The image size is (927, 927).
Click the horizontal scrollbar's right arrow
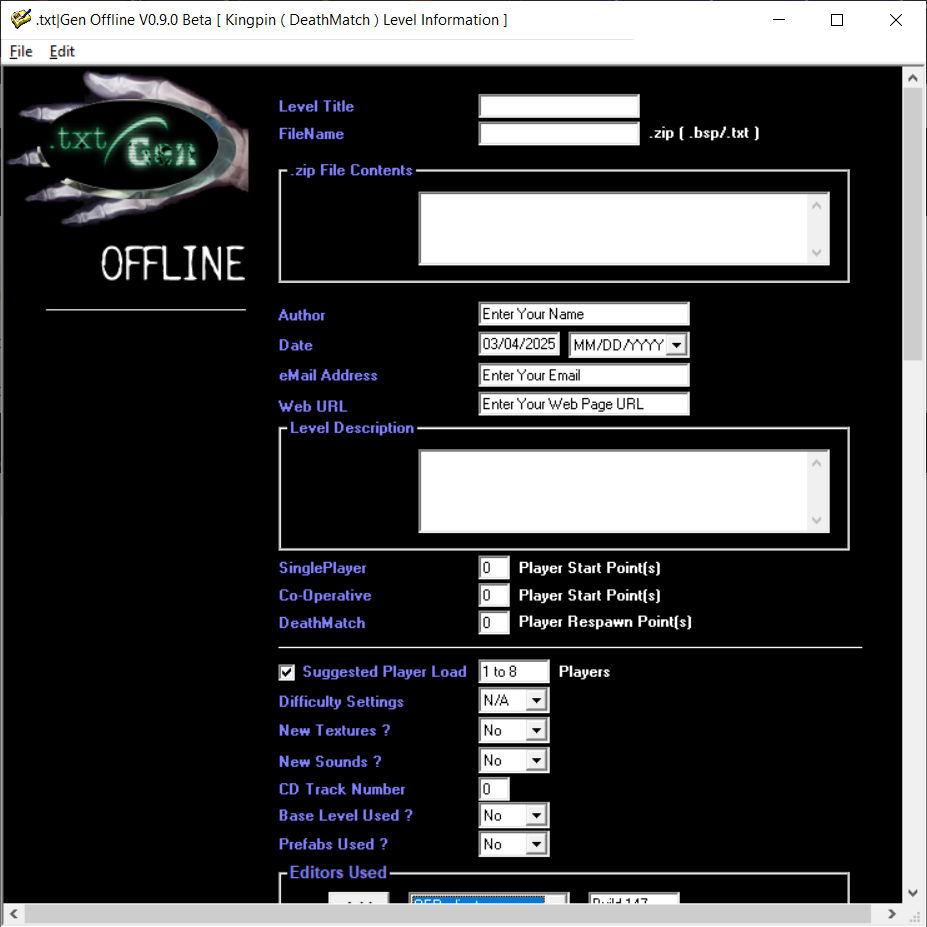892,914
